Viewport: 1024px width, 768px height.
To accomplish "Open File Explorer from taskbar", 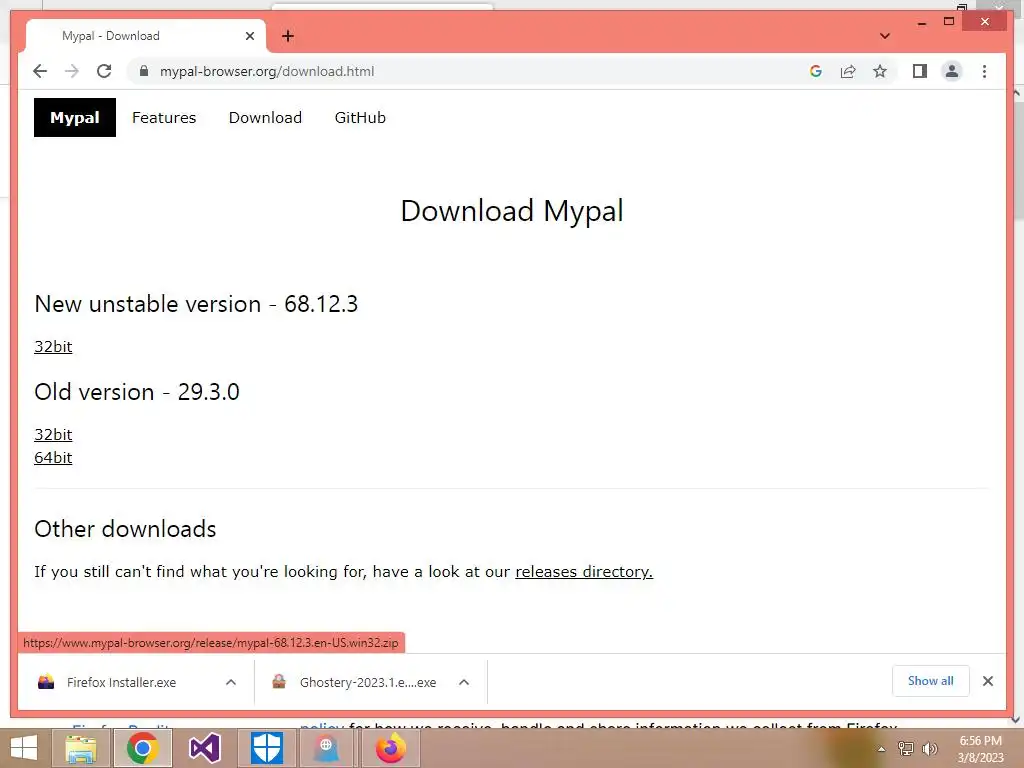I will point(81,748).
